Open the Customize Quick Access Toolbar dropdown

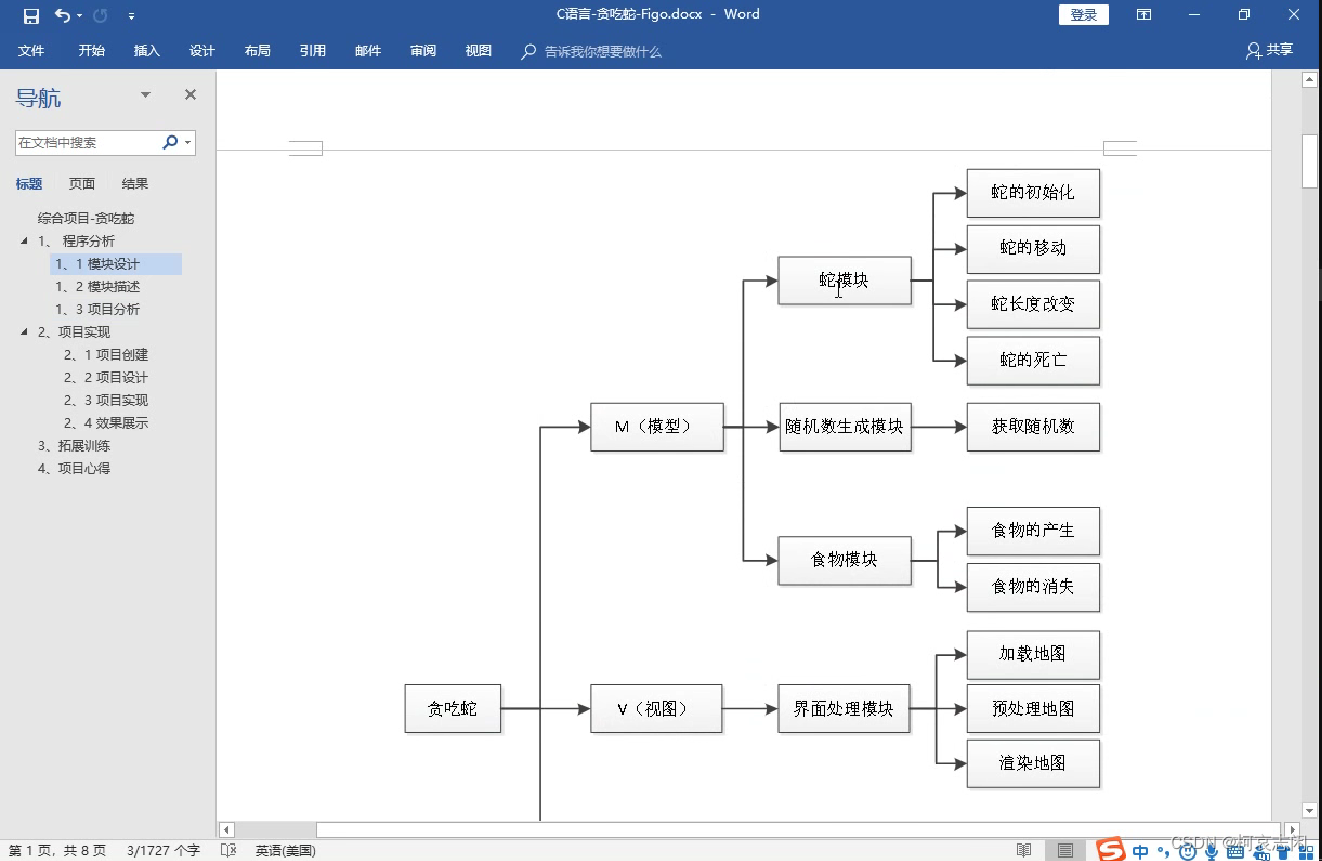click(131, 17)
